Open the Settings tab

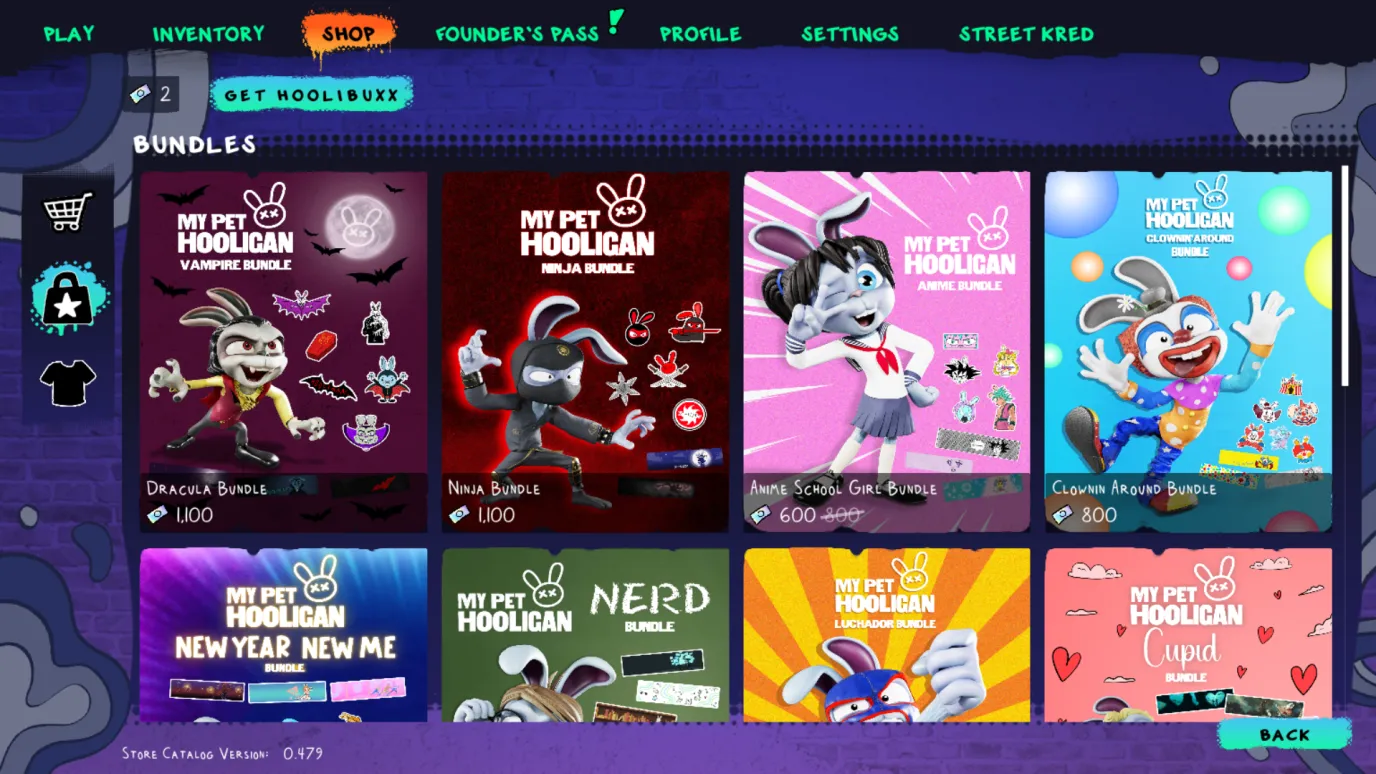click(850, 34)
